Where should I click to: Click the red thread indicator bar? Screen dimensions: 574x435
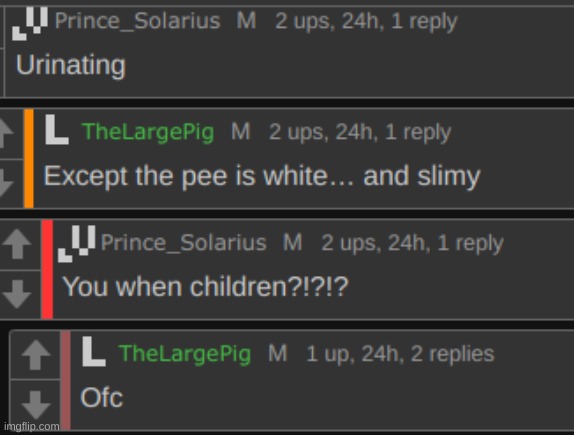(47, 269)
